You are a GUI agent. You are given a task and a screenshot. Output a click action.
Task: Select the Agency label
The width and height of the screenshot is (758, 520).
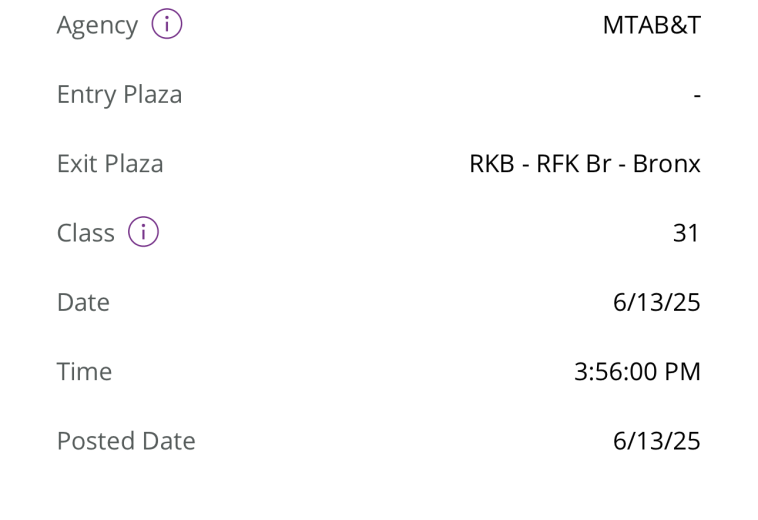tap(97, 26)
